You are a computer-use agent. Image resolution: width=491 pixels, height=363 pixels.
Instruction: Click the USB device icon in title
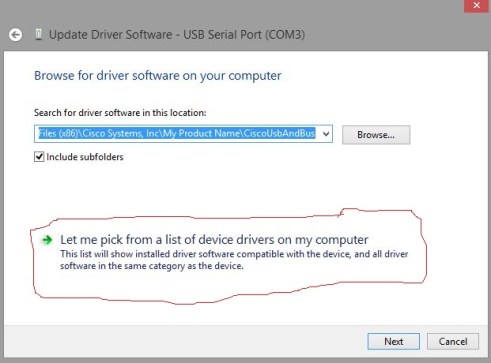pos(39,34)
